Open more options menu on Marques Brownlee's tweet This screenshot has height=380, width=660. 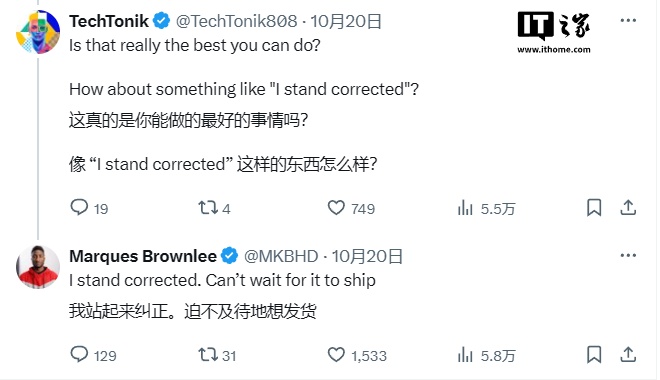pyautogui.click(x=628, y=255)
